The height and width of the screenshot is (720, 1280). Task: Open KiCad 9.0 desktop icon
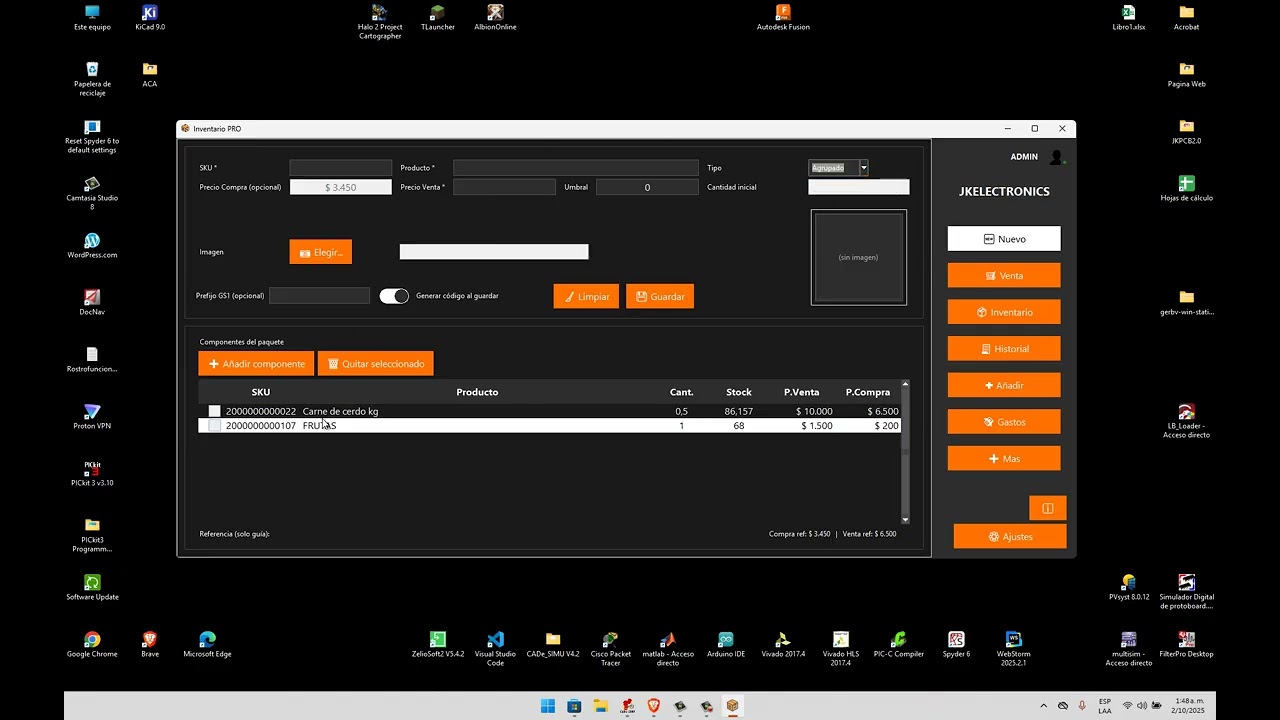(150, 17)
